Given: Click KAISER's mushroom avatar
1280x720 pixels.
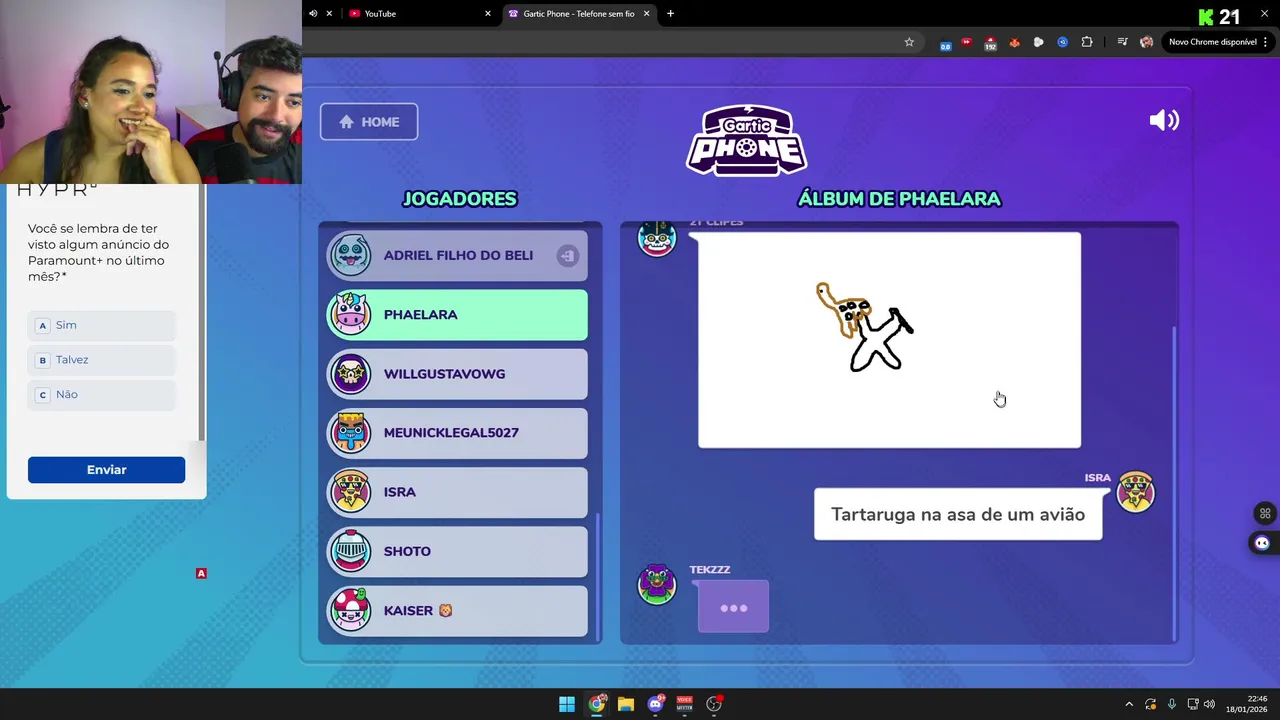Looking at the screenshot, I should [x=350, y=610].
